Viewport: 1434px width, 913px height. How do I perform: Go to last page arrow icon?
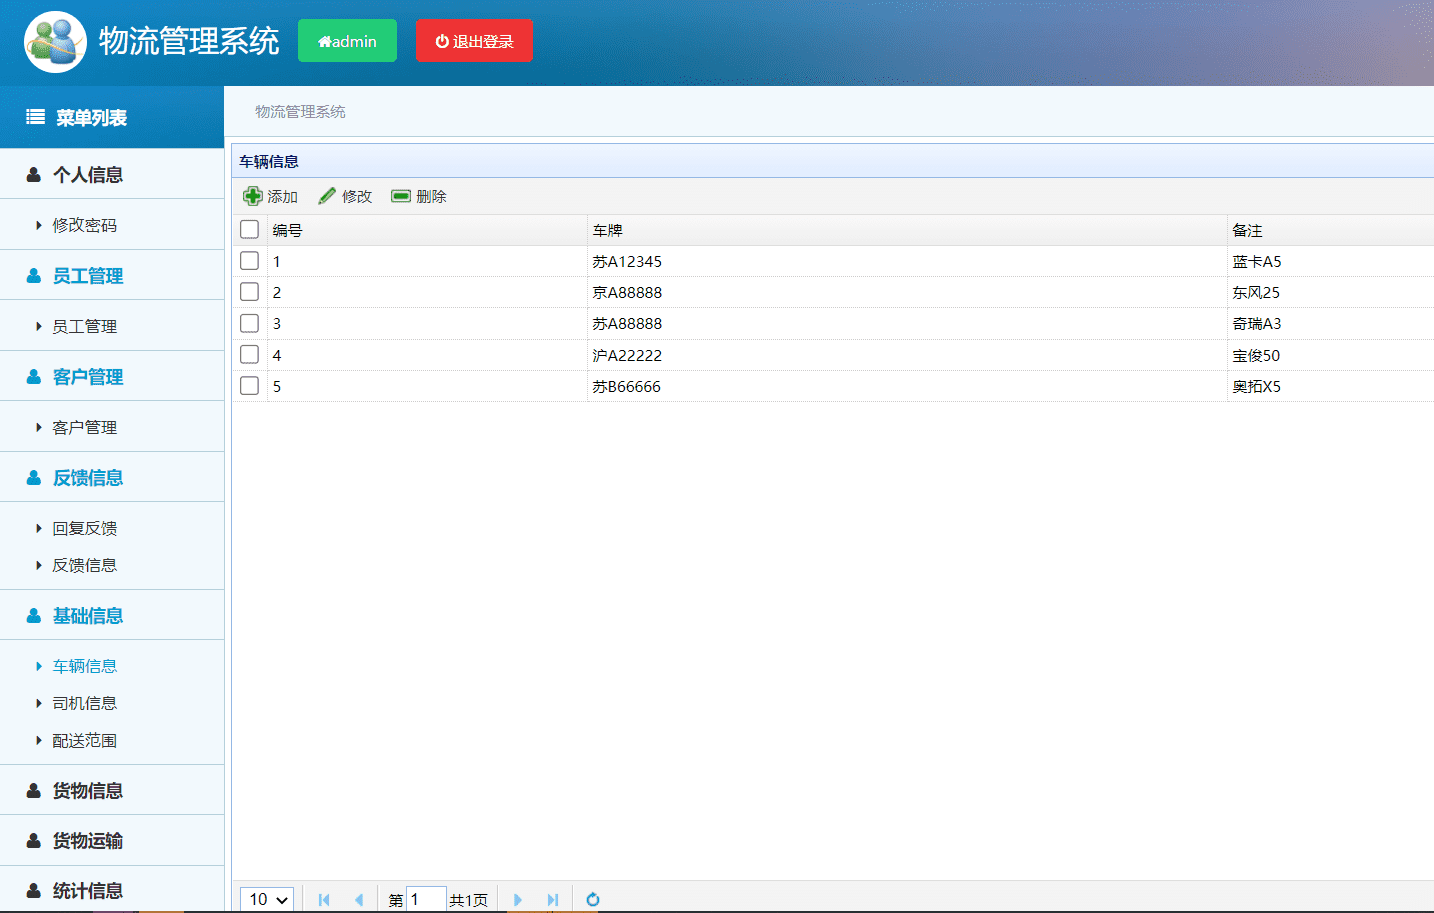click(552, 899)
